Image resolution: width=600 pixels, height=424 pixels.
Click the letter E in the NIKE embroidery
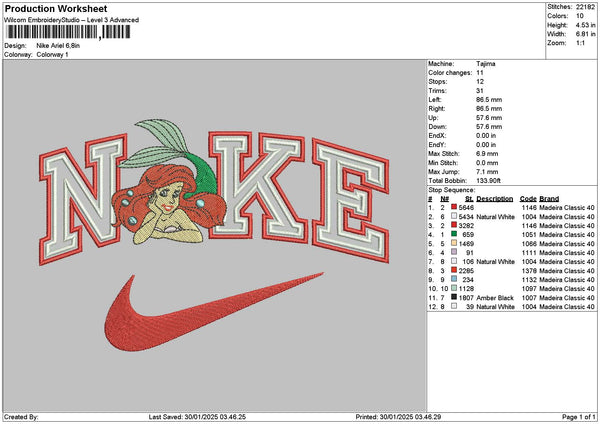pos(351,201)
